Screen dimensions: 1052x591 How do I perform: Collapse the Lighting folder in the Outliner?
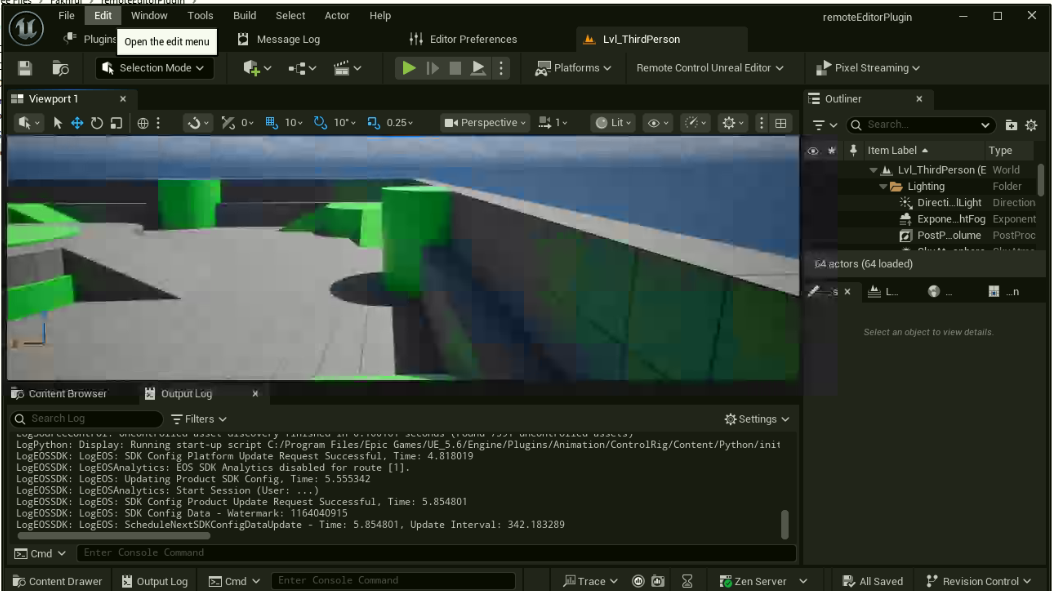[x=883, y=187]
